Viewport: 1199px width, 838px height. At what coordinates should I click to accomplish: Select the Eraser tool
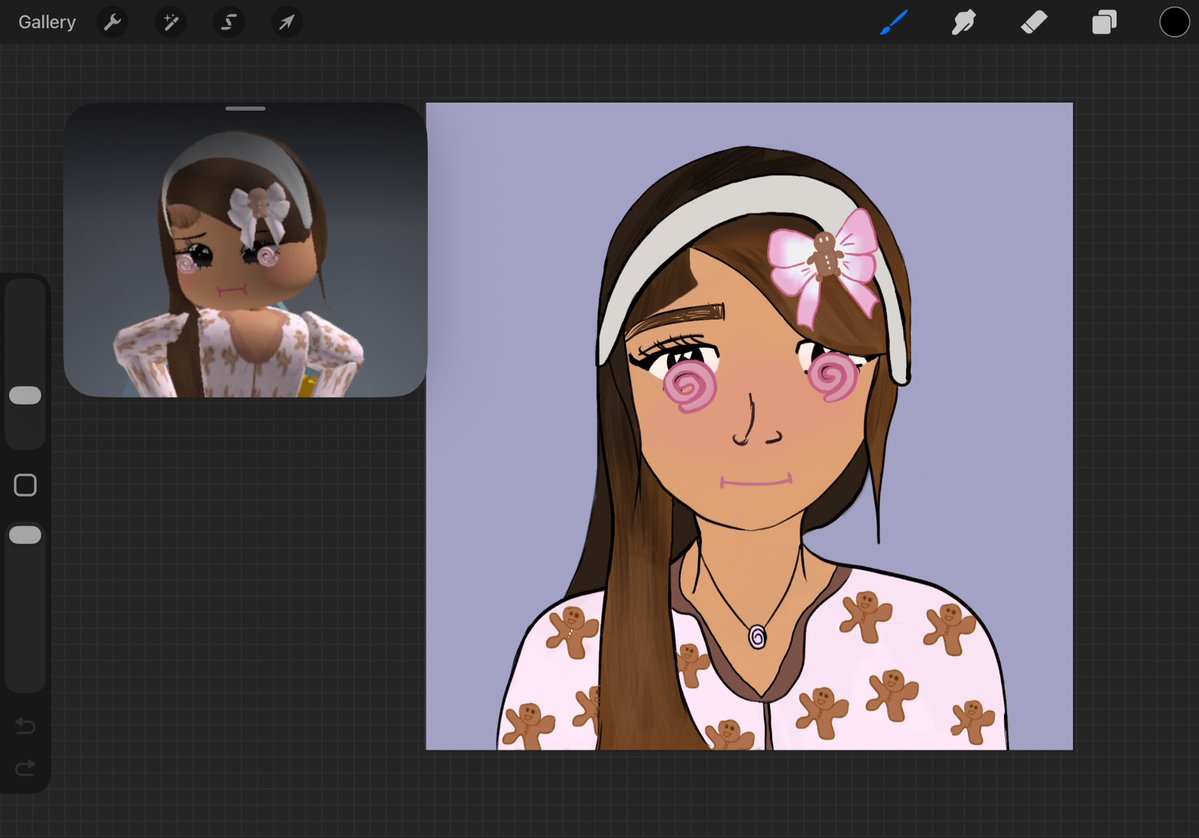[x=1034, y=22]
